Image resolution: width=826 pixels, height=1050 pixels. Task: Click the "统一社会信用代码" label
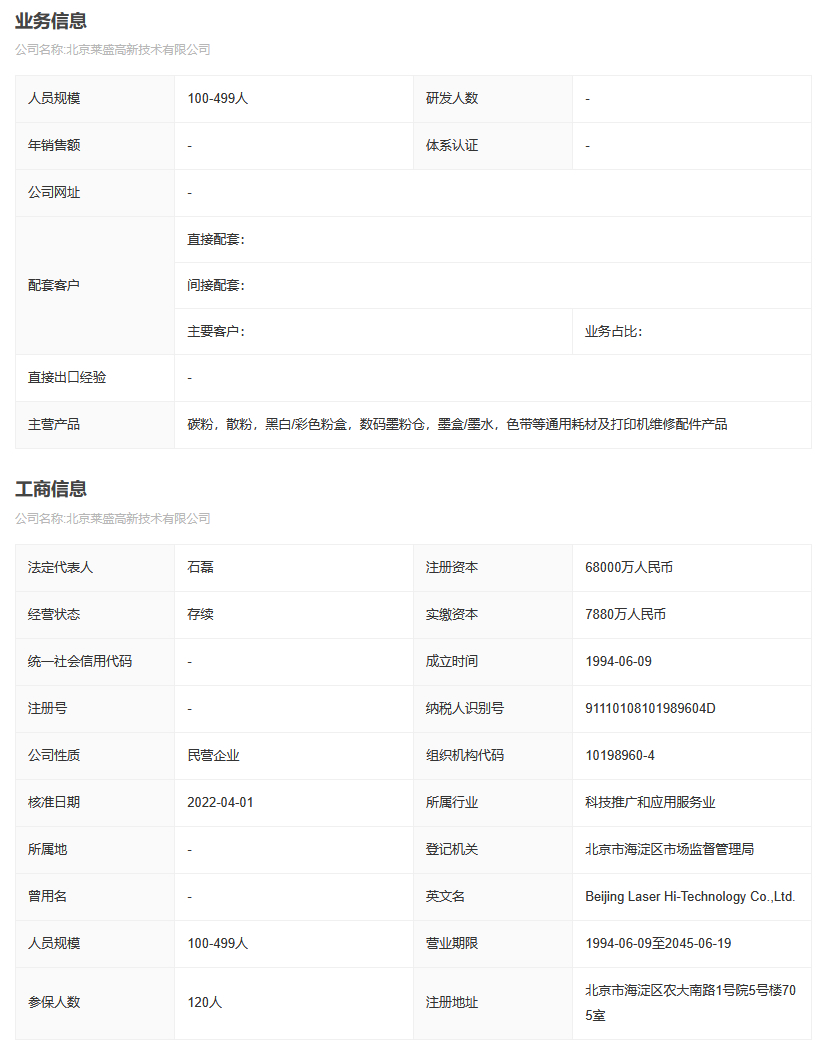pos(80,662)
